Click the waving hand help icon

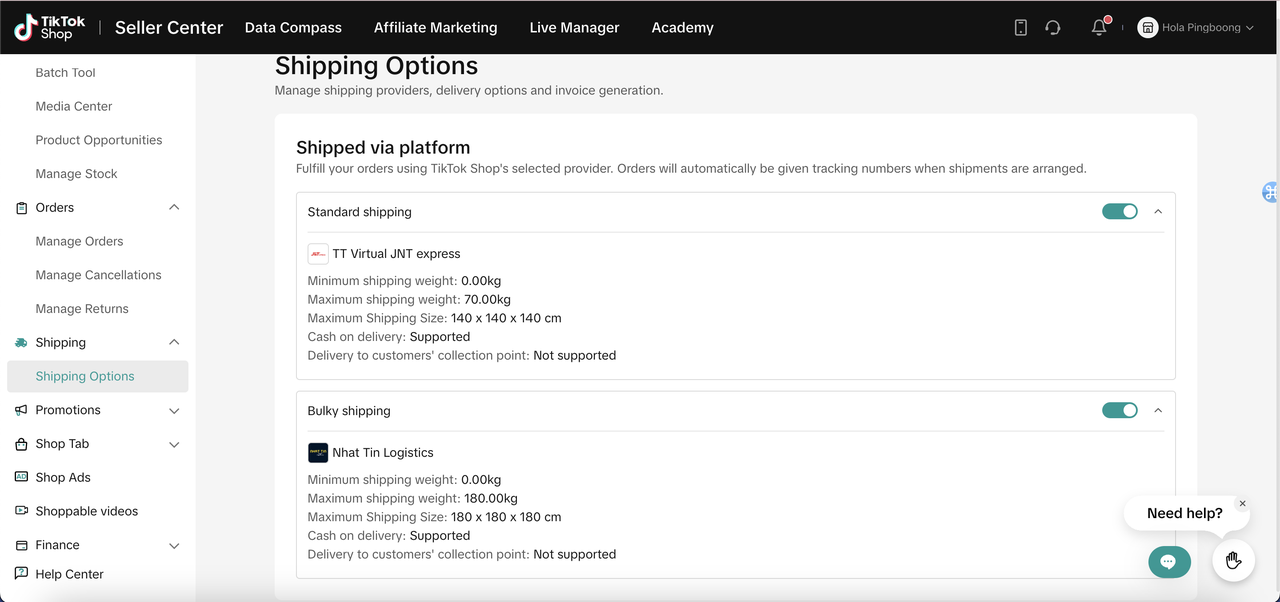point(1233,560)
